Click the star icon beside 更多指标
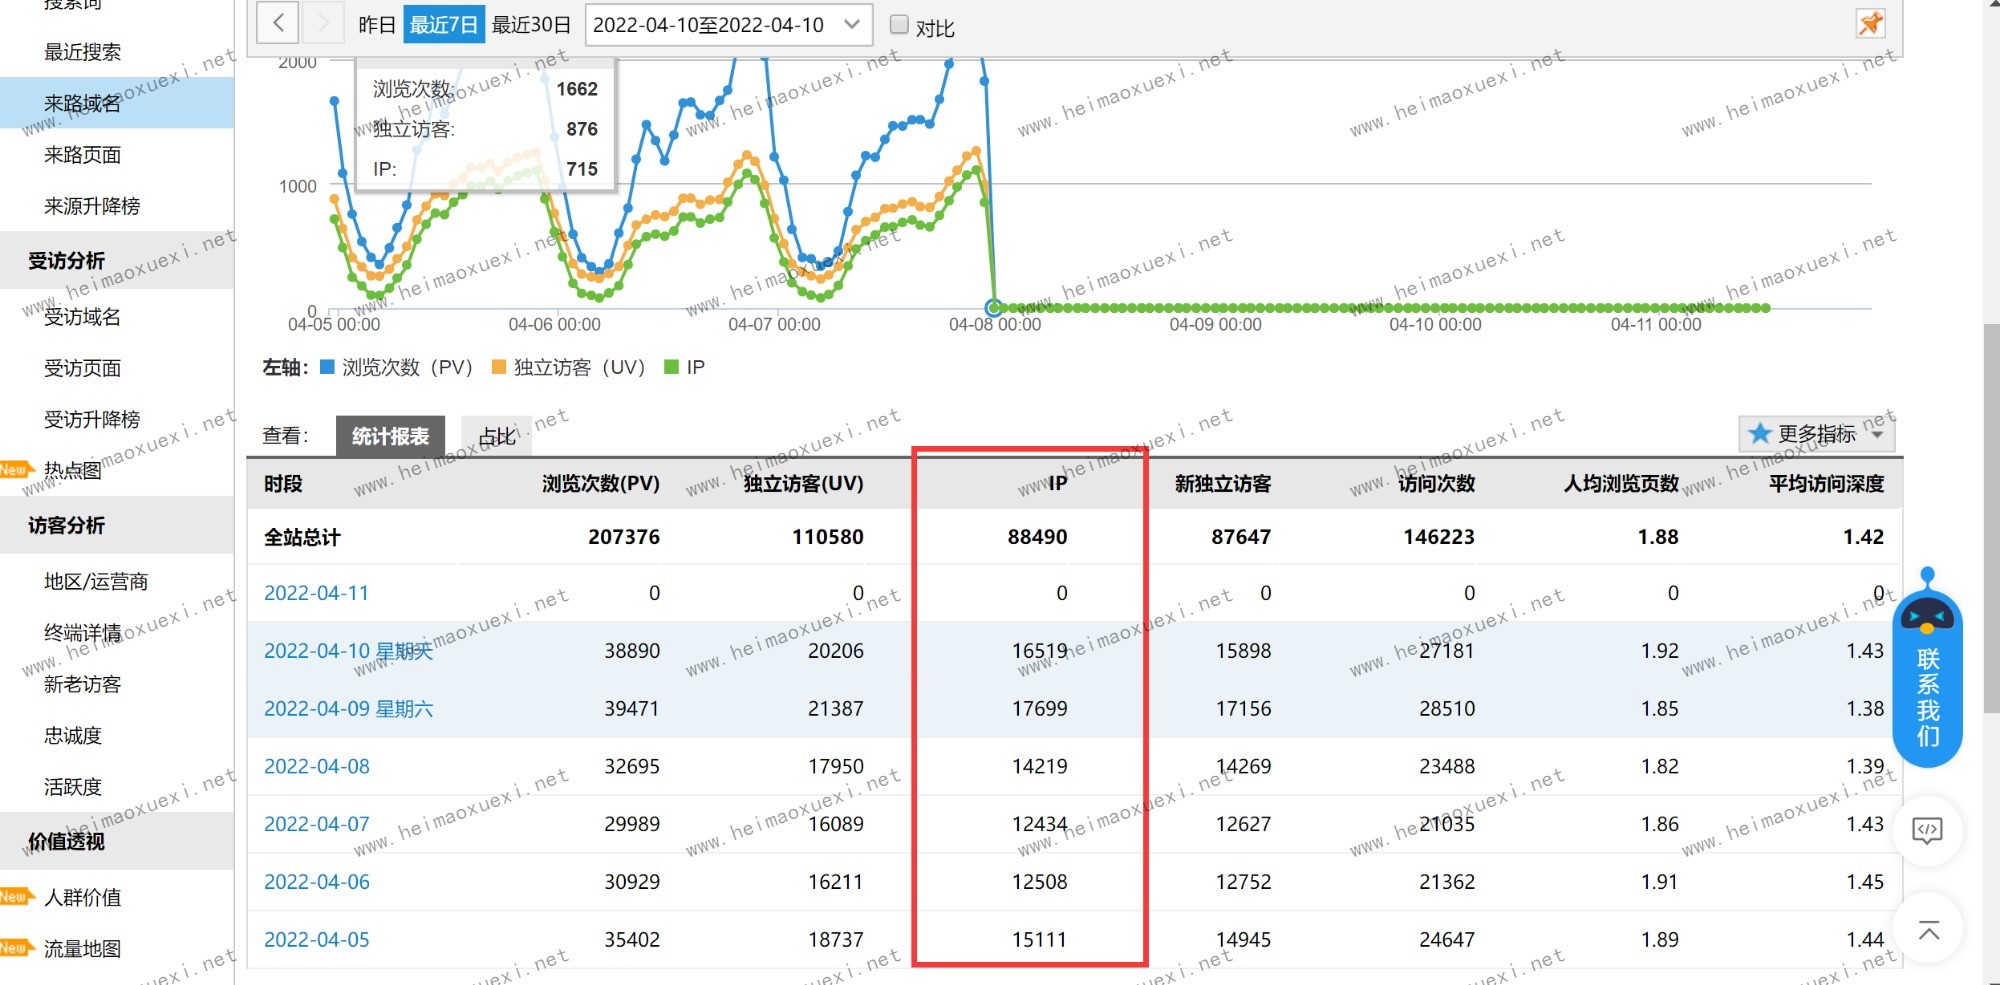The height and width of the screenshot is (985, 2000). pyautogui.click(x=1760, y=434)
